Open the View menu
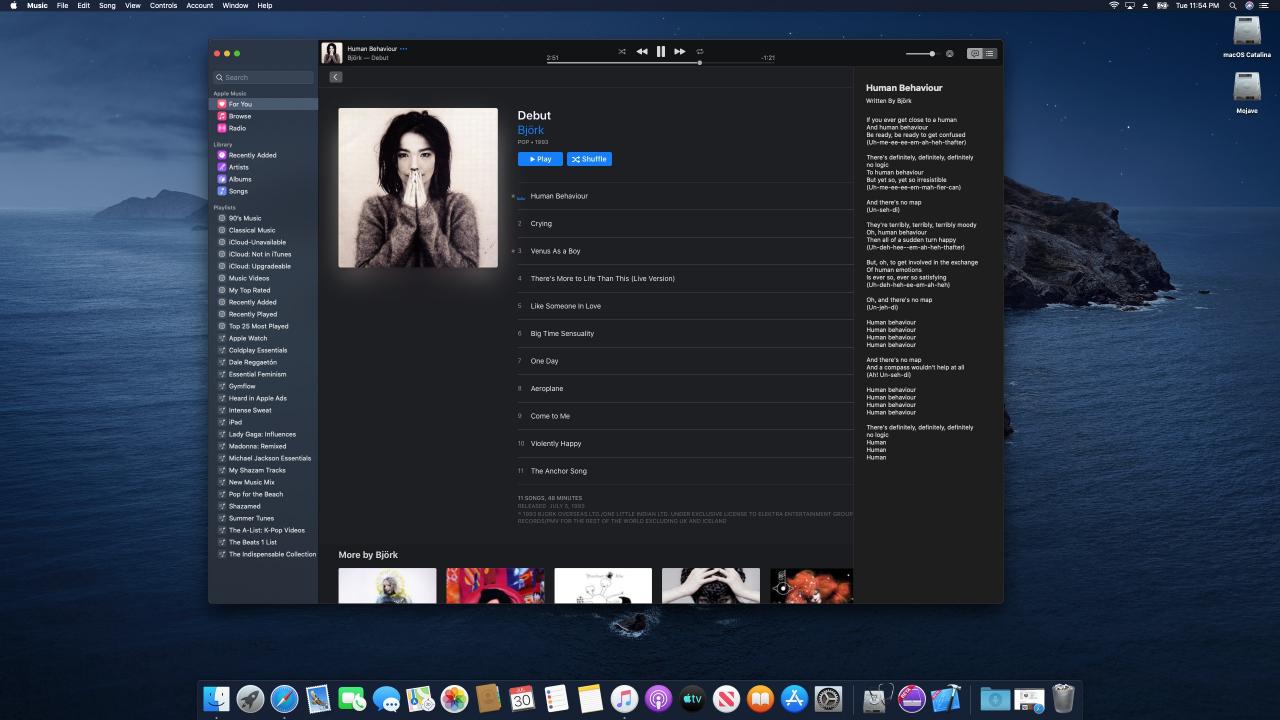 click(x=132, y=5)
